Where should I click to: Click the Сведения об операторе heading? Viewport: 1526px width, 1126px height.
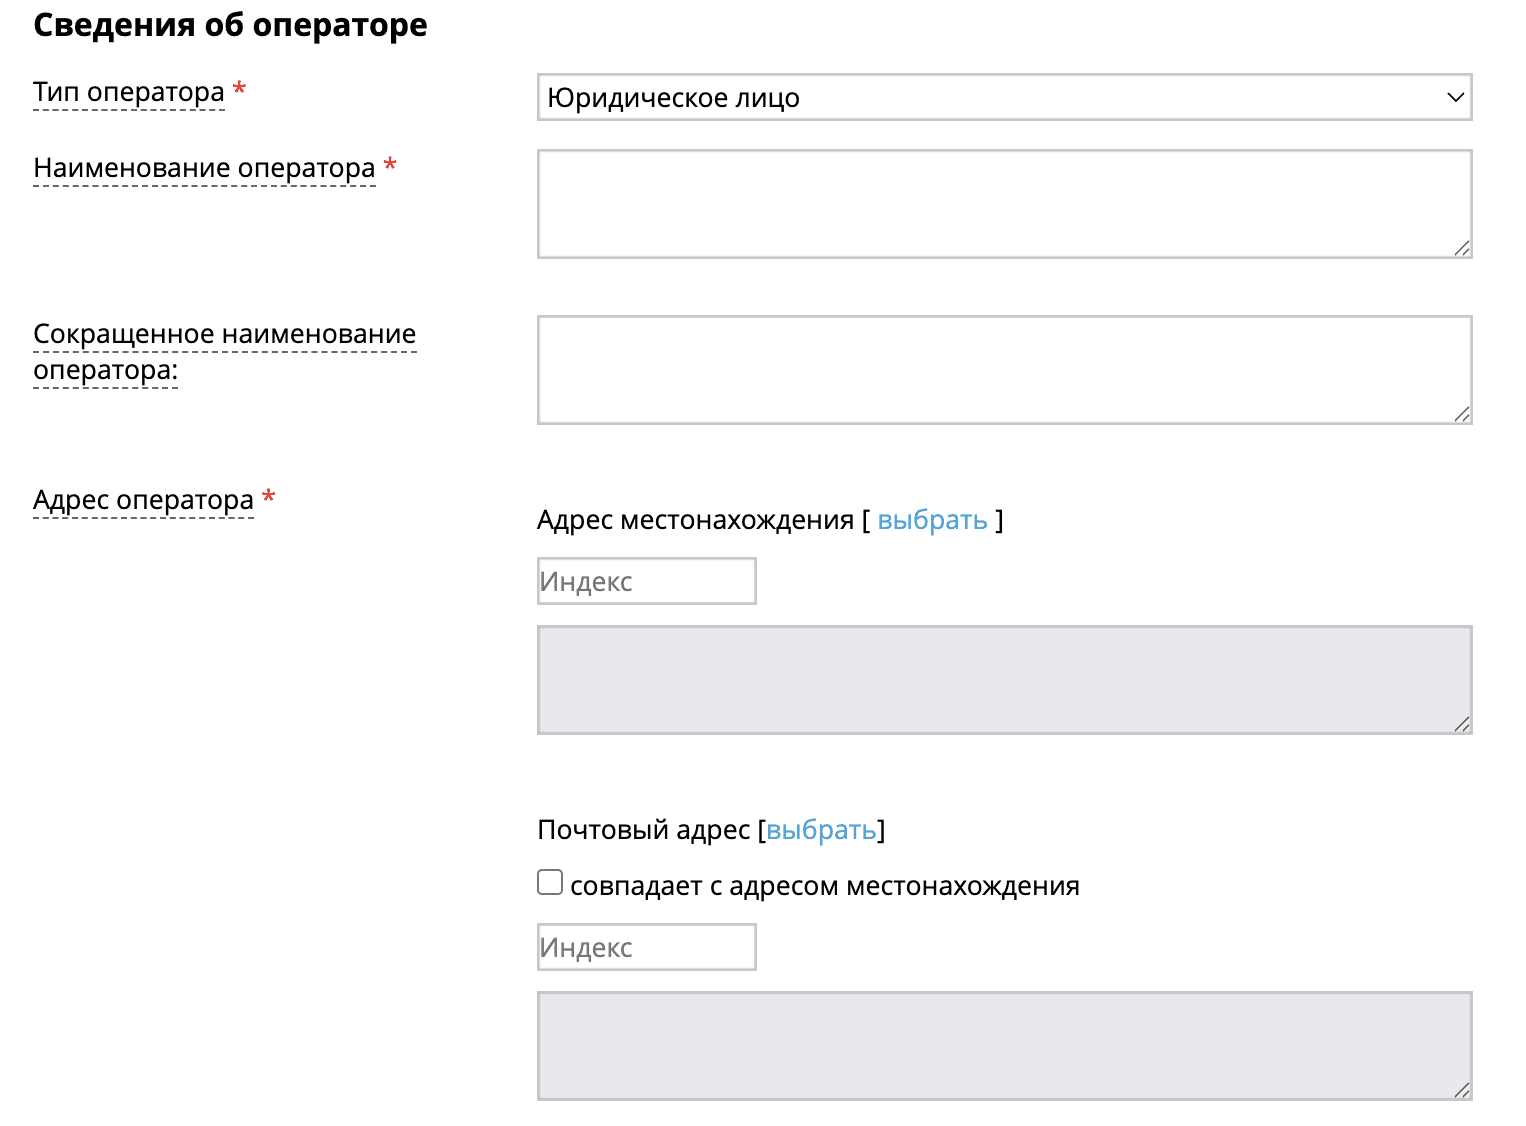(x=230, y=25)
